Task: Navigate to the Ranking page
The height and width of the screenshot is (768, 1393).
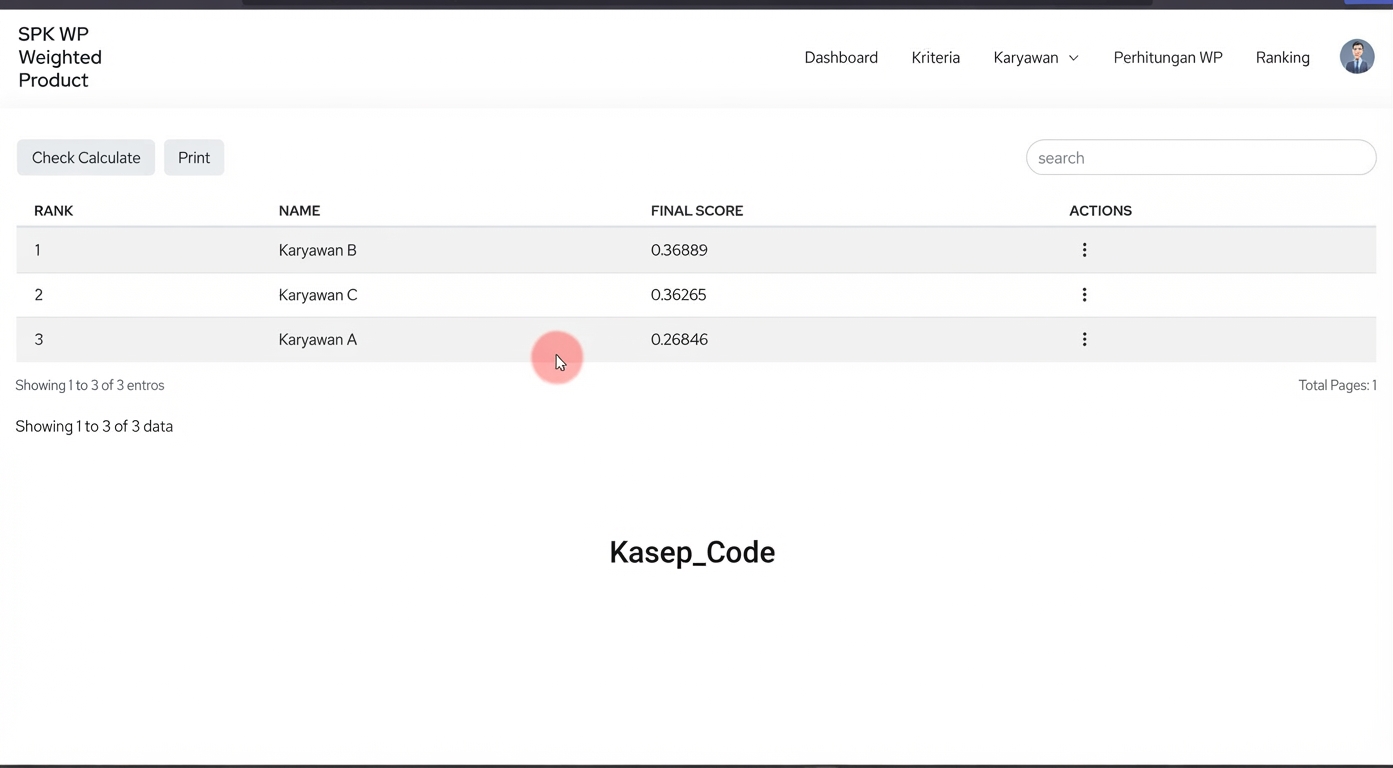Action: (x=1283, y=58)
